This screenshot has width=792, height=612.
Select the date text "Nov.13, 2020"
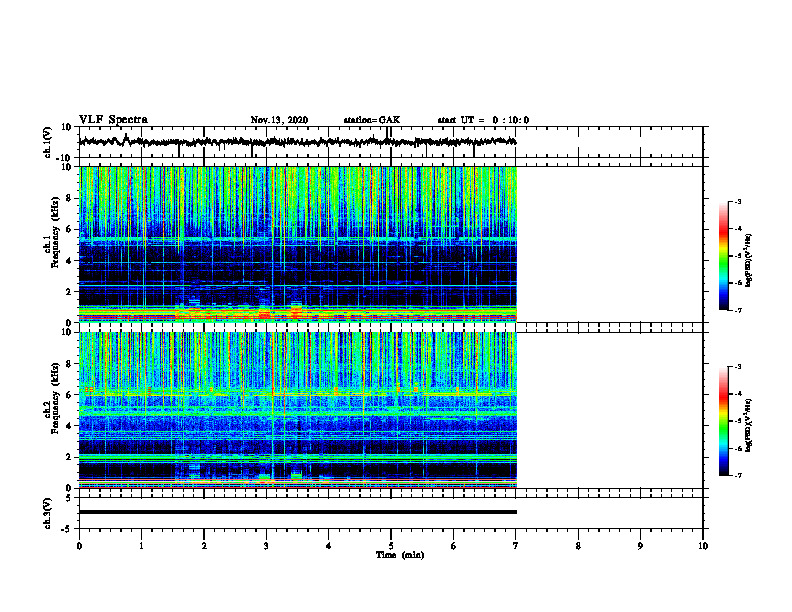(x=279, y=120)
